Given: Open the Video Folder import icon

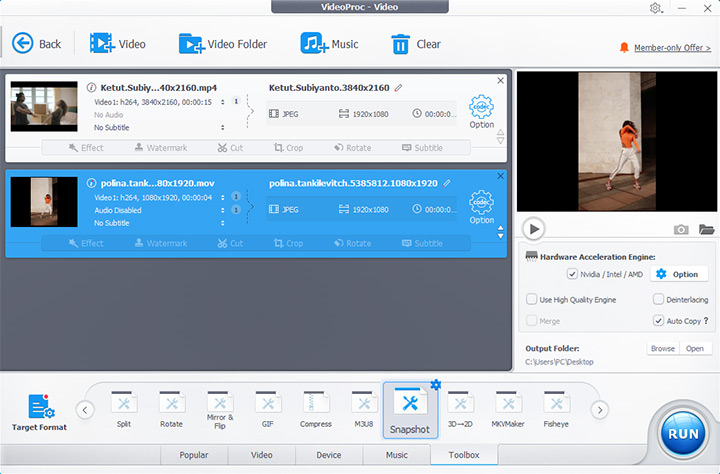Looking at the screenshot, I should 190,43.
